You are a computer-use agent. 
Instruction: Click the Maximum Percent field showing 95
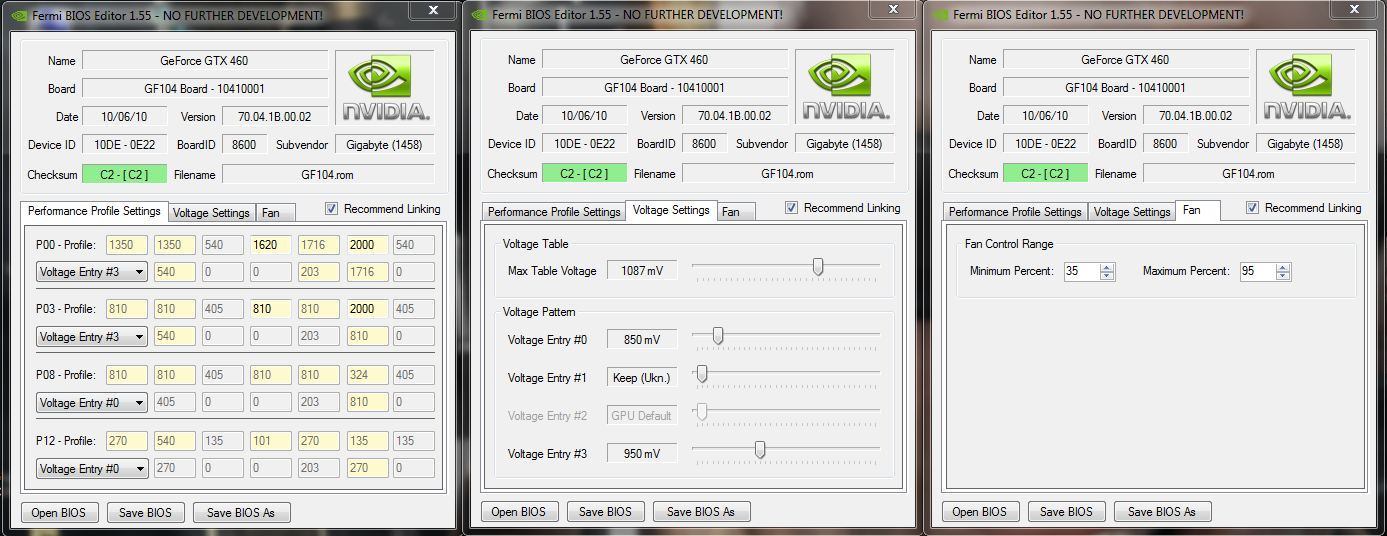[x=1257, y=272]
